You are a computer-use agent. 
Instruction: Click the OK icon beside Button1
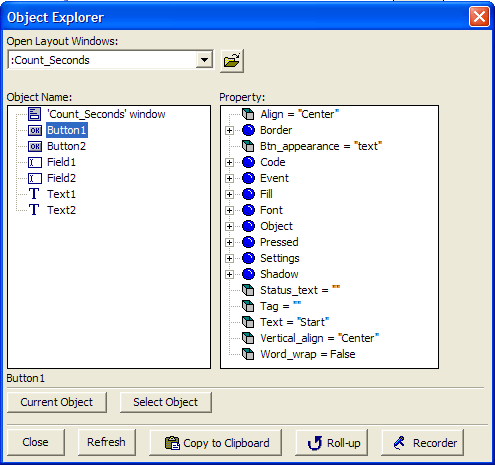click(x=35, y=130)
